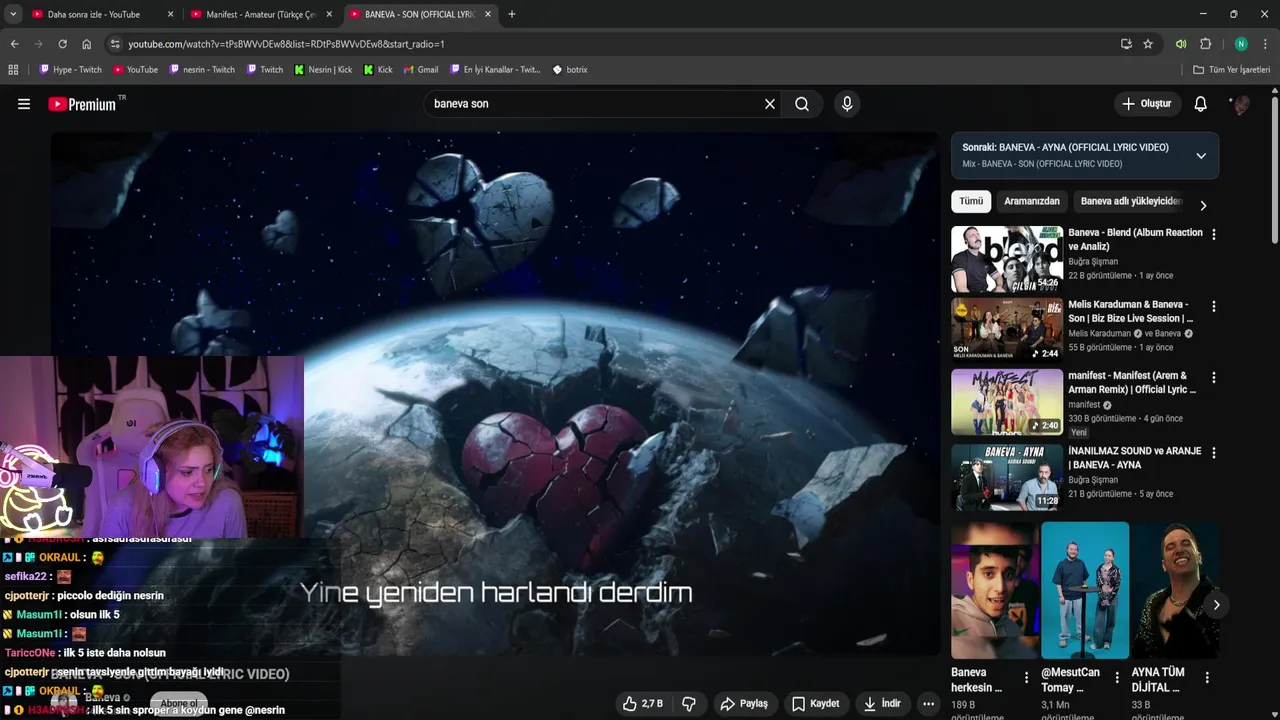Open 'Hype - Twitch' bookmark
The image size is (1280, 720).
[70, 70]
